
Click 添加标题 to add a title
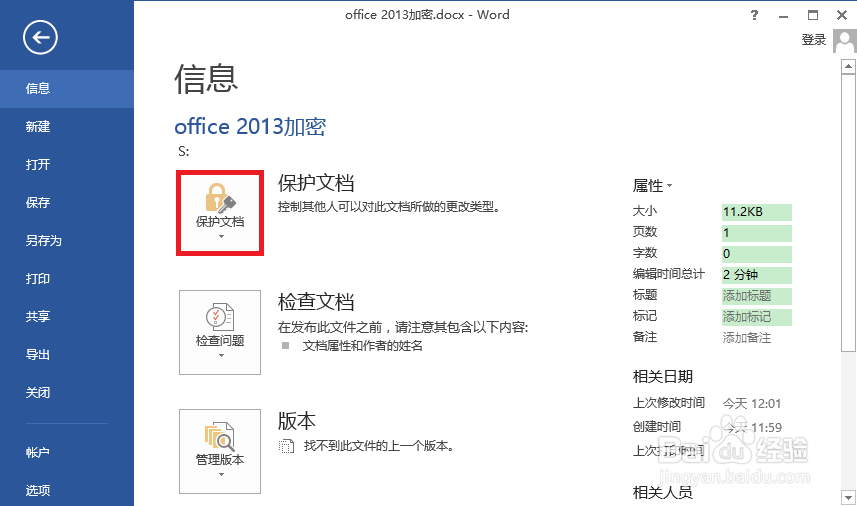click(756, 296)
